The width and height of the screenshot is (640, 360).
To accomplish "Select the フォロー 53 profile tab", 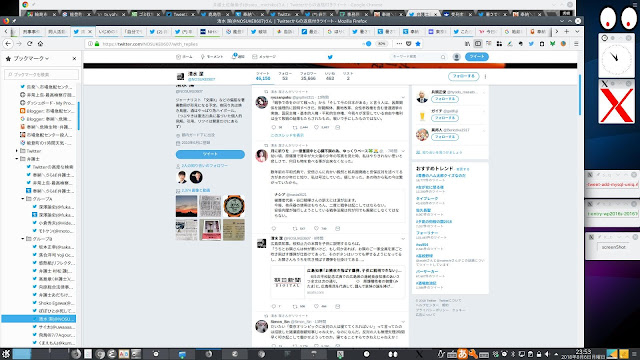I will click(285, 76).
